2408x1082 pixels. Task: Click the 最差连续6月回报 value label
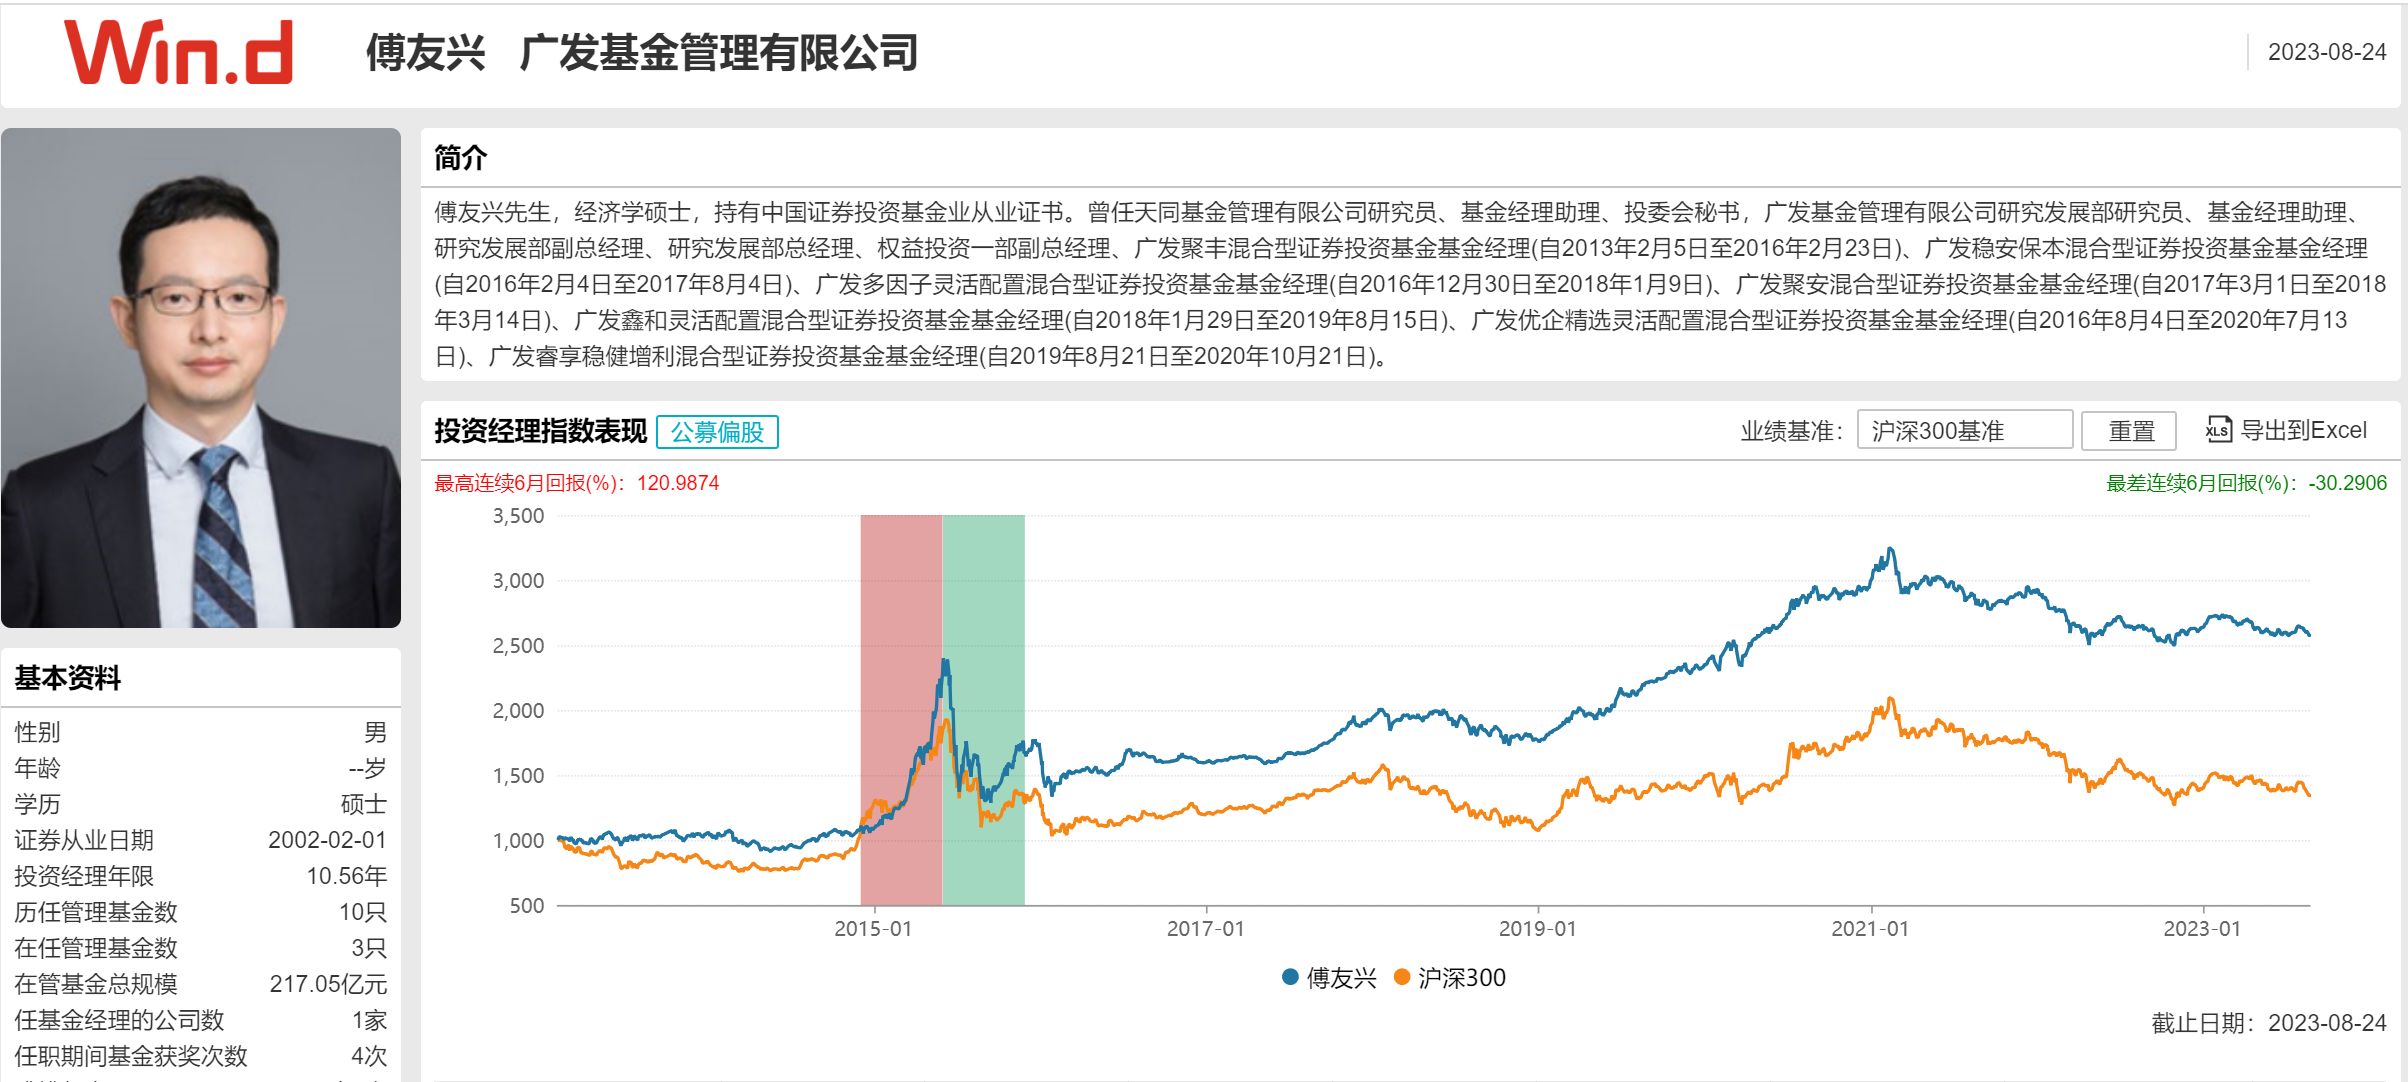point(2246,483)
